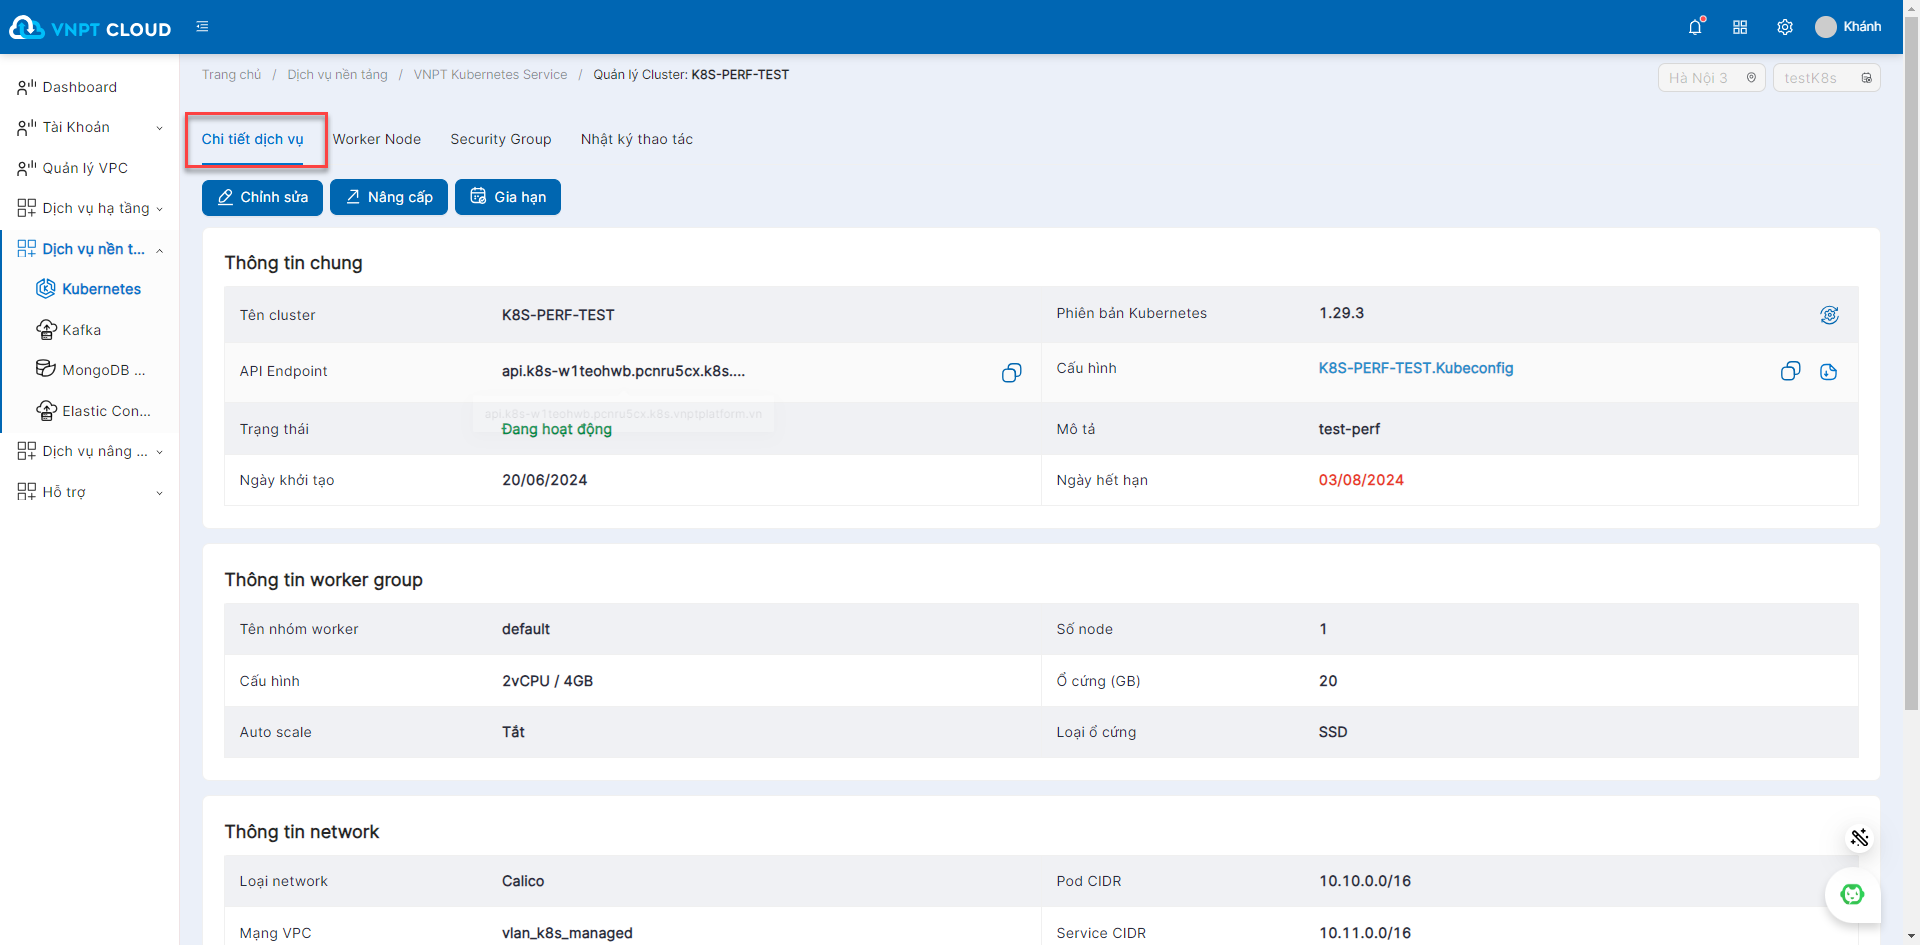1920x945 pixels.
Task: Expand Dịch vụ hạ tầng sidebar menu
Action: (x=90, y=208)
